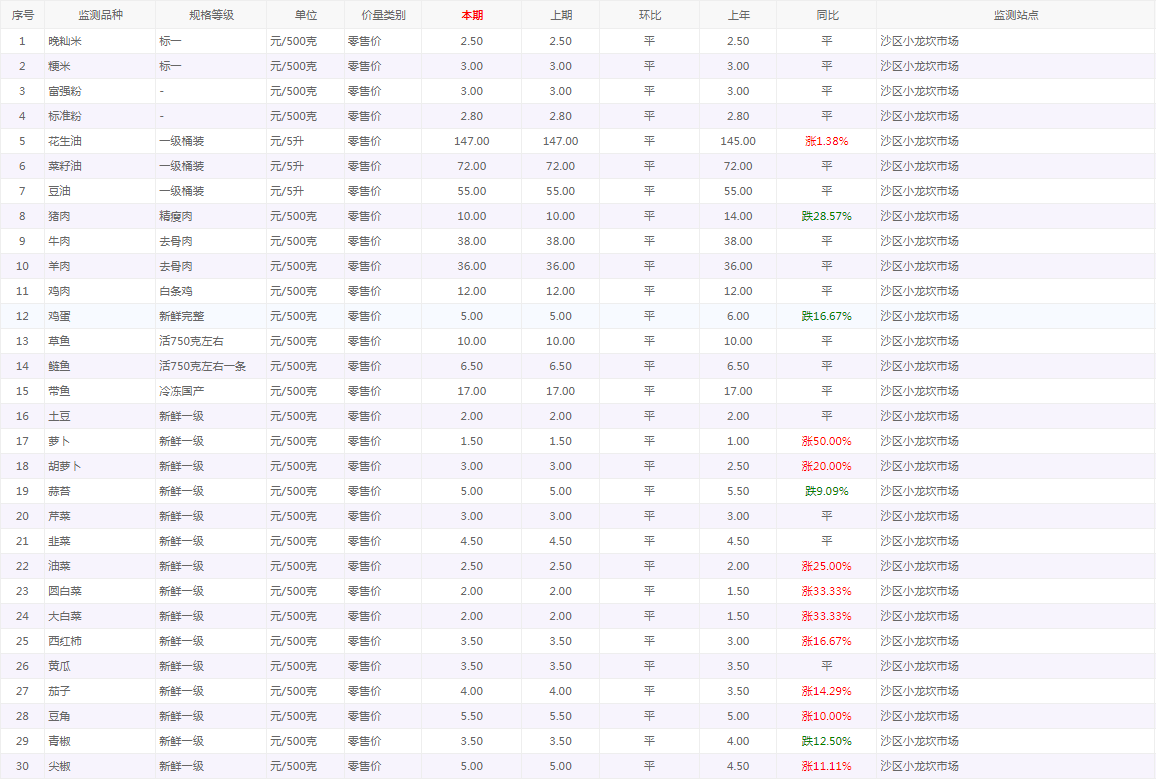Click the 监测品种 column header
The image size is (1156, 779).
click(x=100, y=15)
